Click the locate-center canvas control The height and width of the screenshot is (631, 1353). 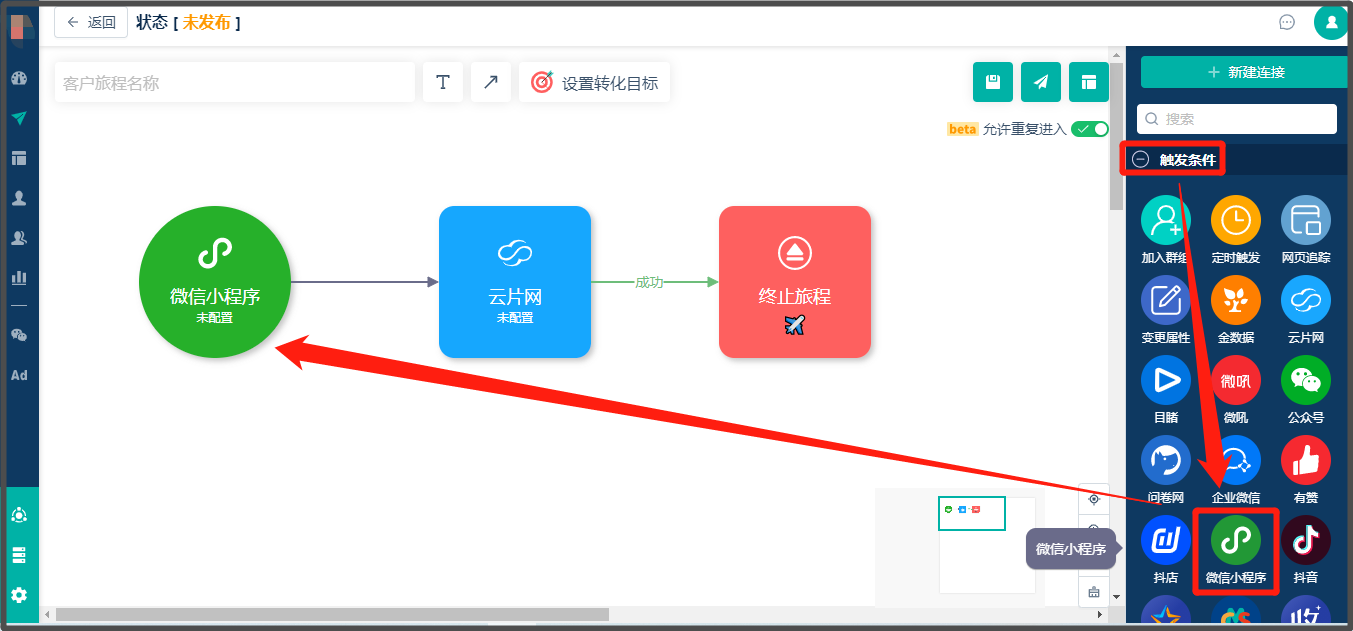coord(1094,499)
